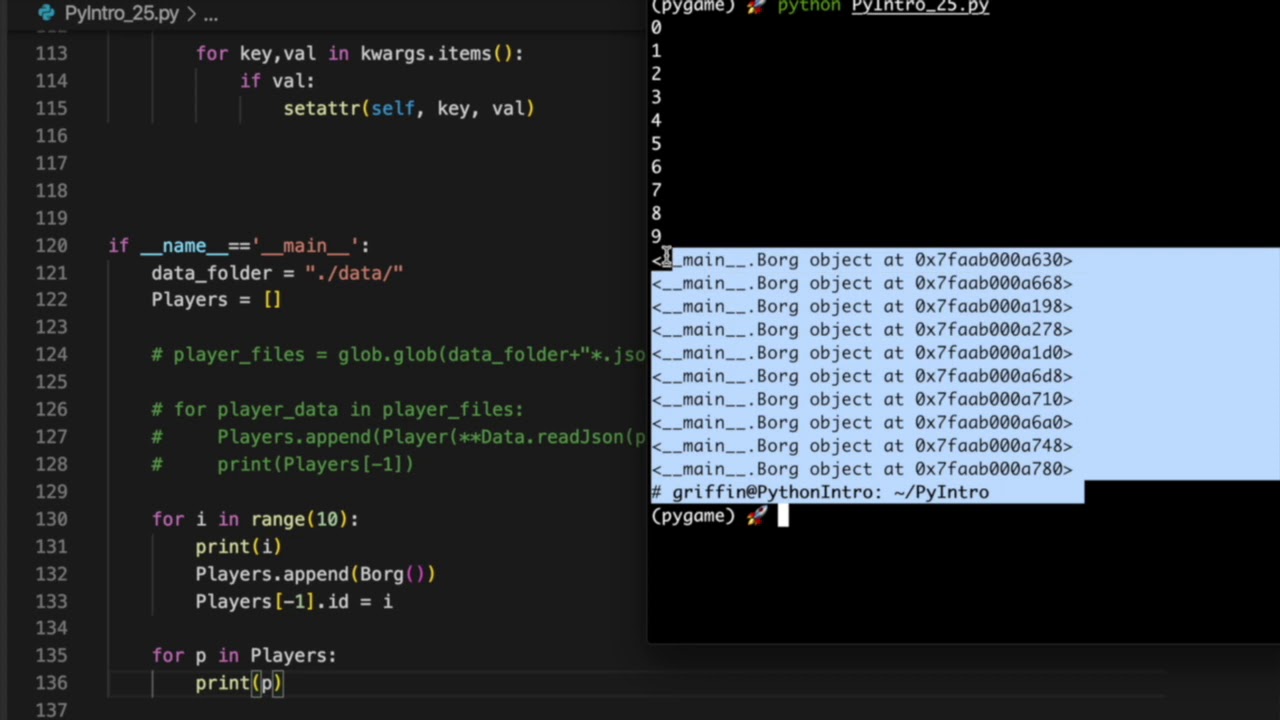Click Borg object at 0x7faab000a6d8 output
1280x720 pixels.
862,376
